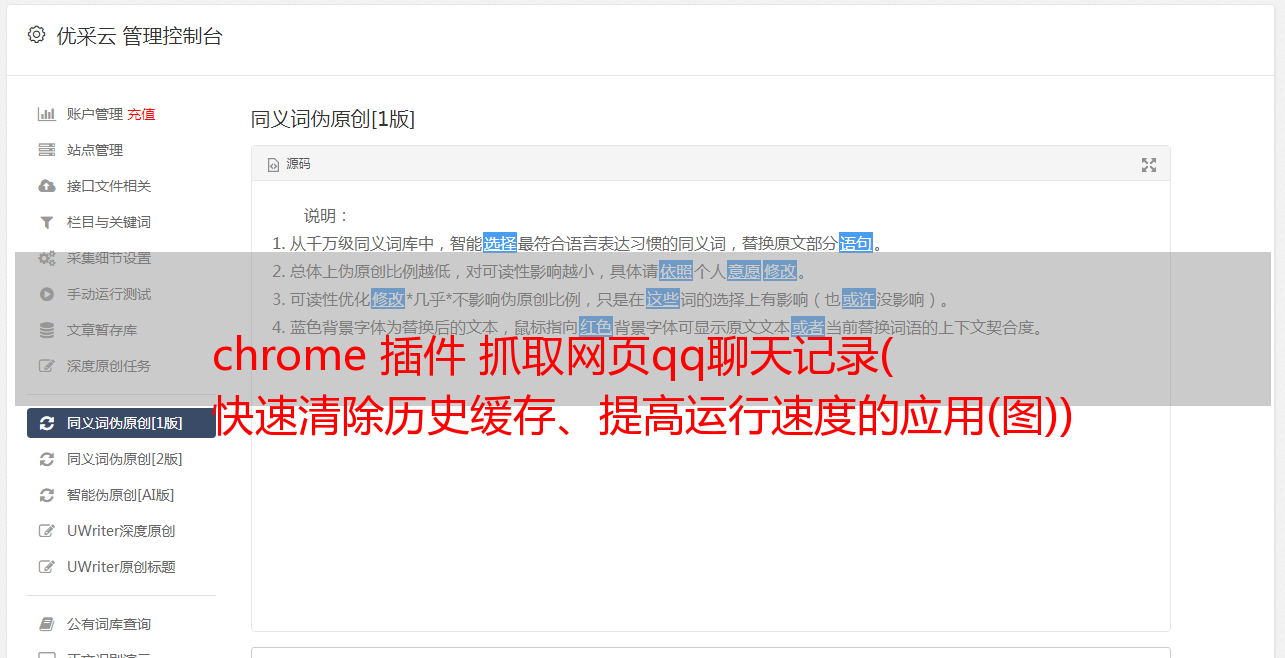Click the 公有词库查询 book icon
Screen dimensions: 1285x658
pyautogui.click(x=46, y=624)
